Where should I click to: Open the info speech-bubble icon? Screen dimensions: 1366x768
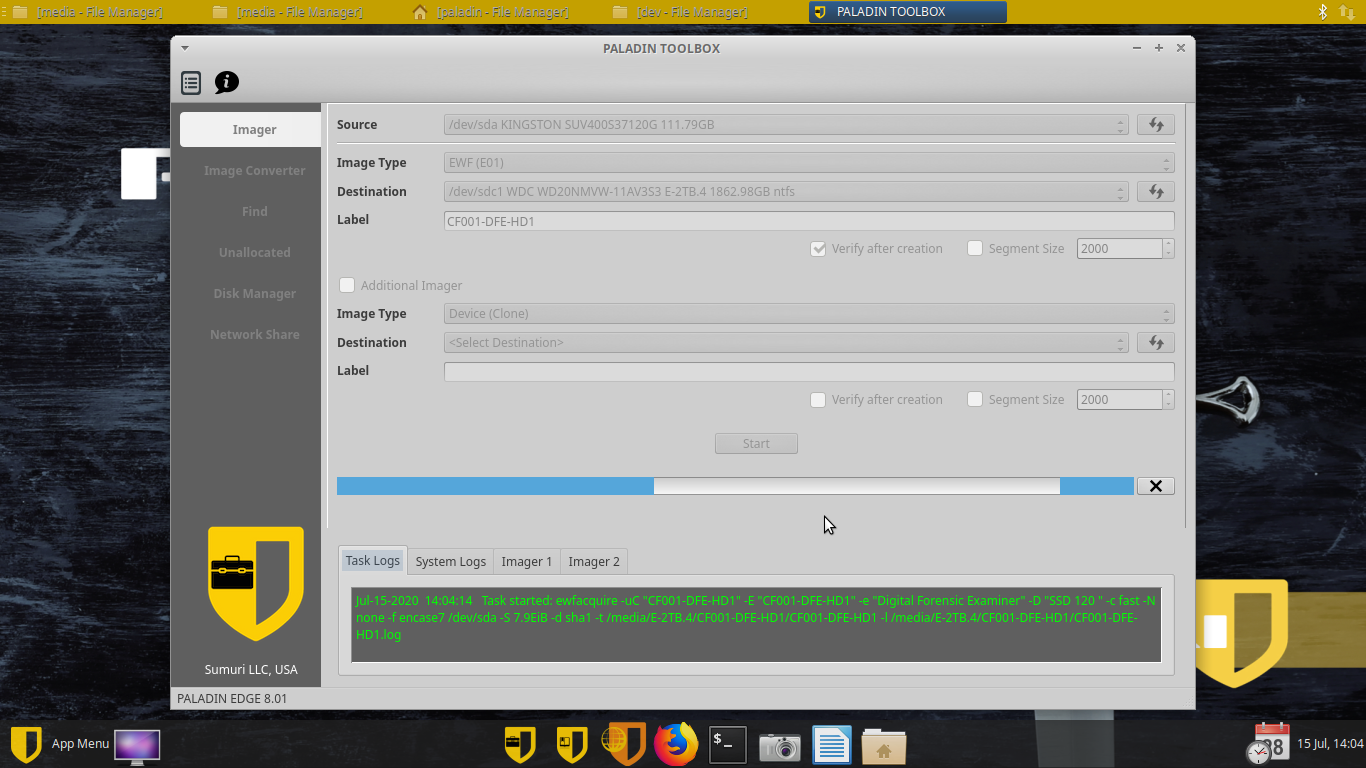[x=226, y=83]
